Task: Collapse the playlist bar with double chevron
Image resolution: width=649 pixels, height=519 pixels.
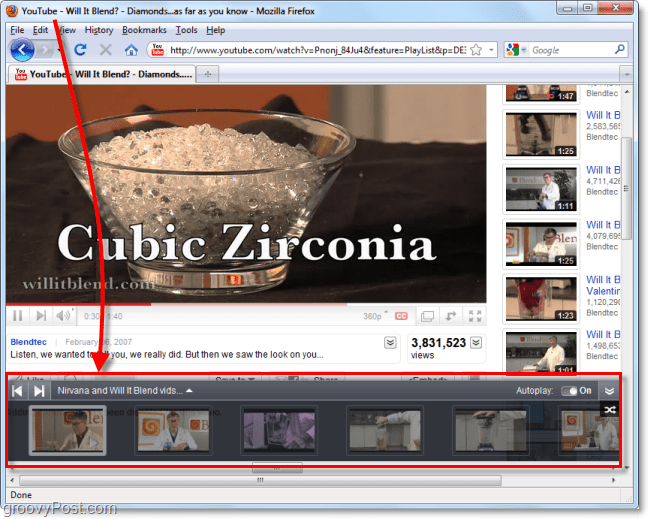Action: [x=609, y=391]
